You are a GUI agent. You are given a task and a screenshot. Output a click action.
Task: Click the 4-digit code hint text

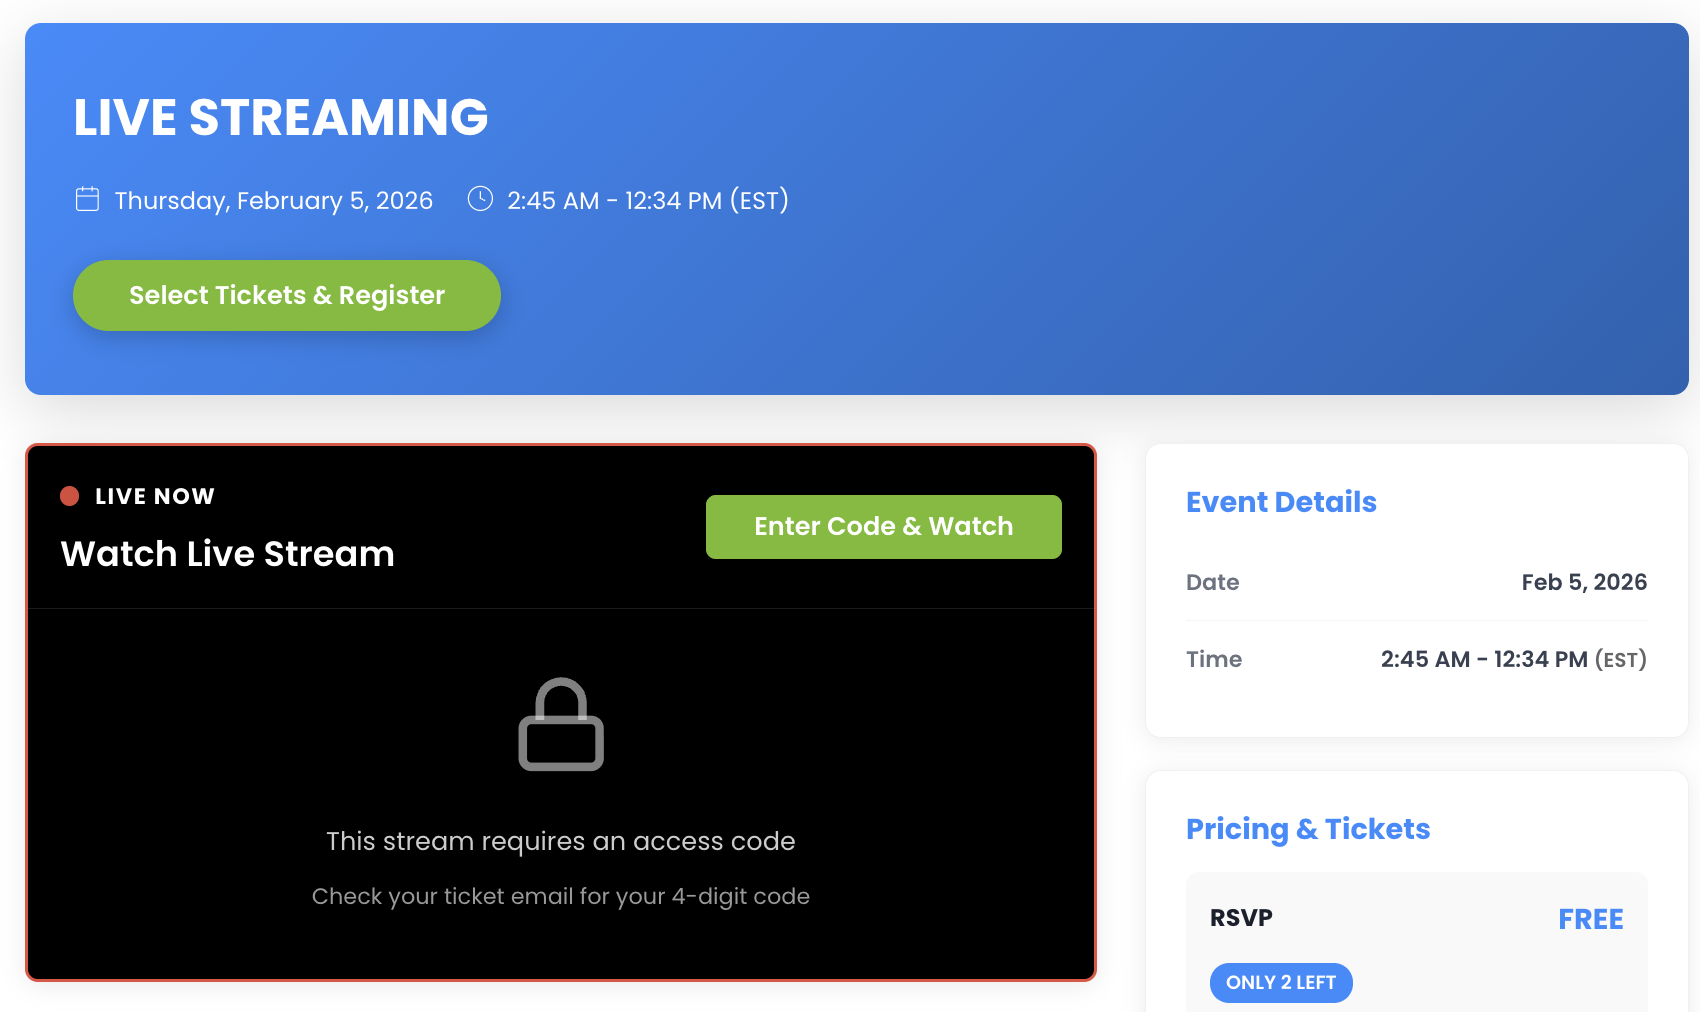click(x=561, y=896)
